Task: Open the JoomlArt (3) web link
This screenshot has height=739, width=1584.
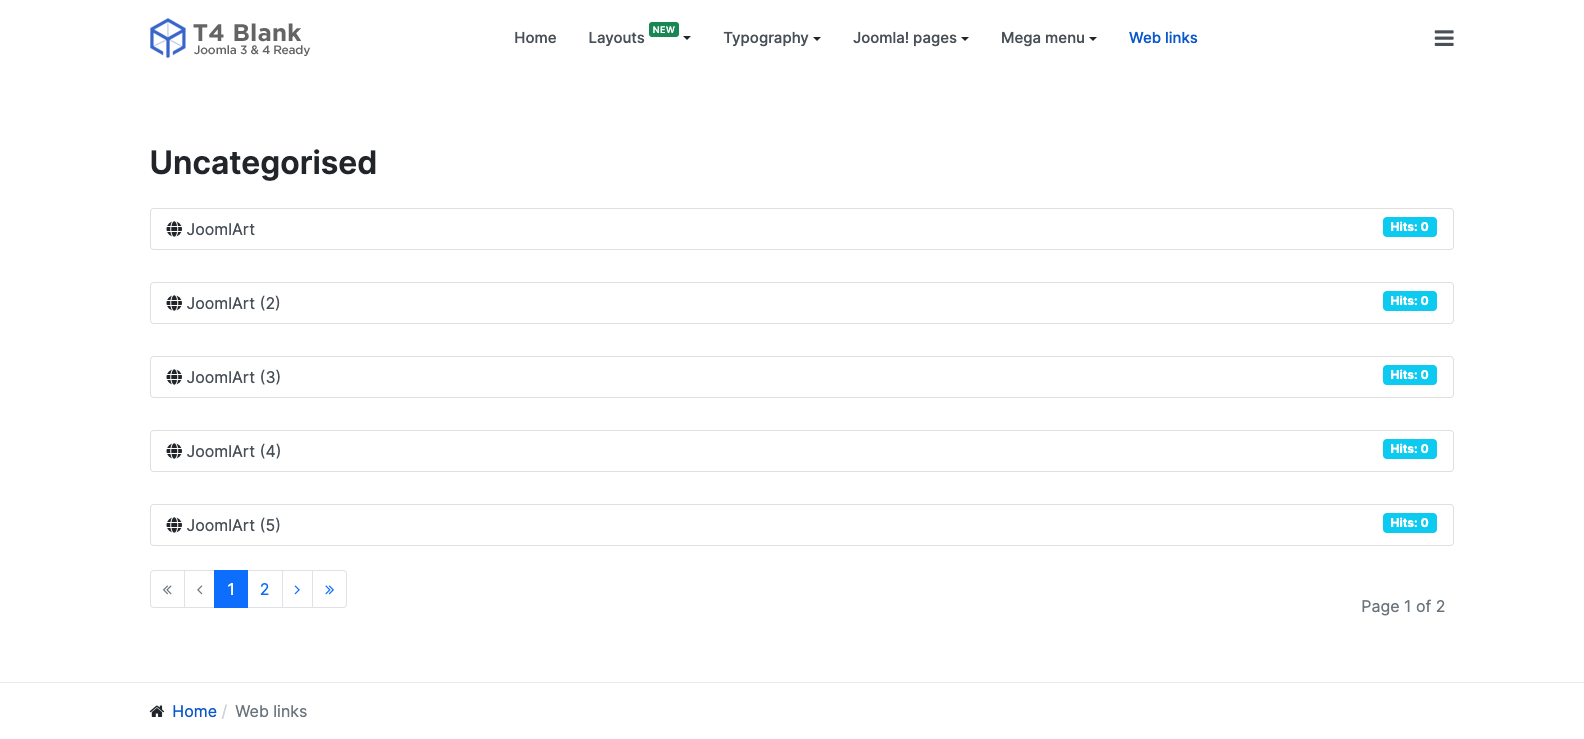Action: click(x=233, y=377)
